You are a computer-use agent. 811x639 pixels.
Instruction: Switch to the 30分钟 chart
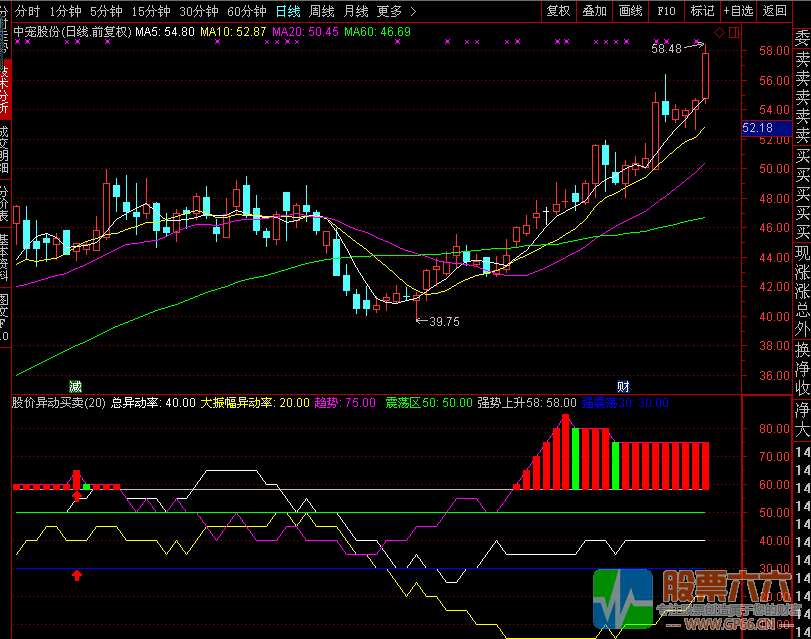199,11
